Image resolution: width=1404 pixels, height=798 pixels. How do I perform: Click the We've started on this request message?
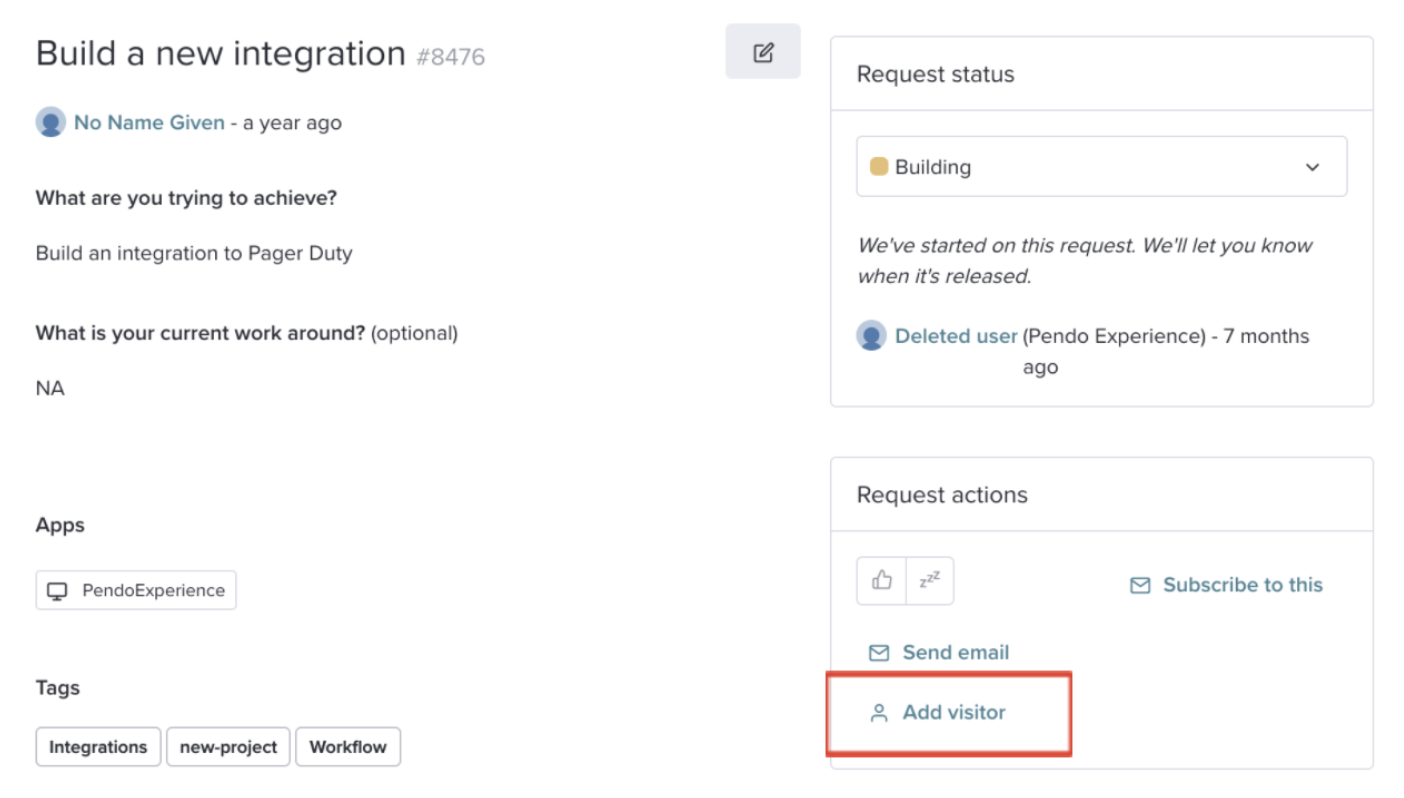1085,260
